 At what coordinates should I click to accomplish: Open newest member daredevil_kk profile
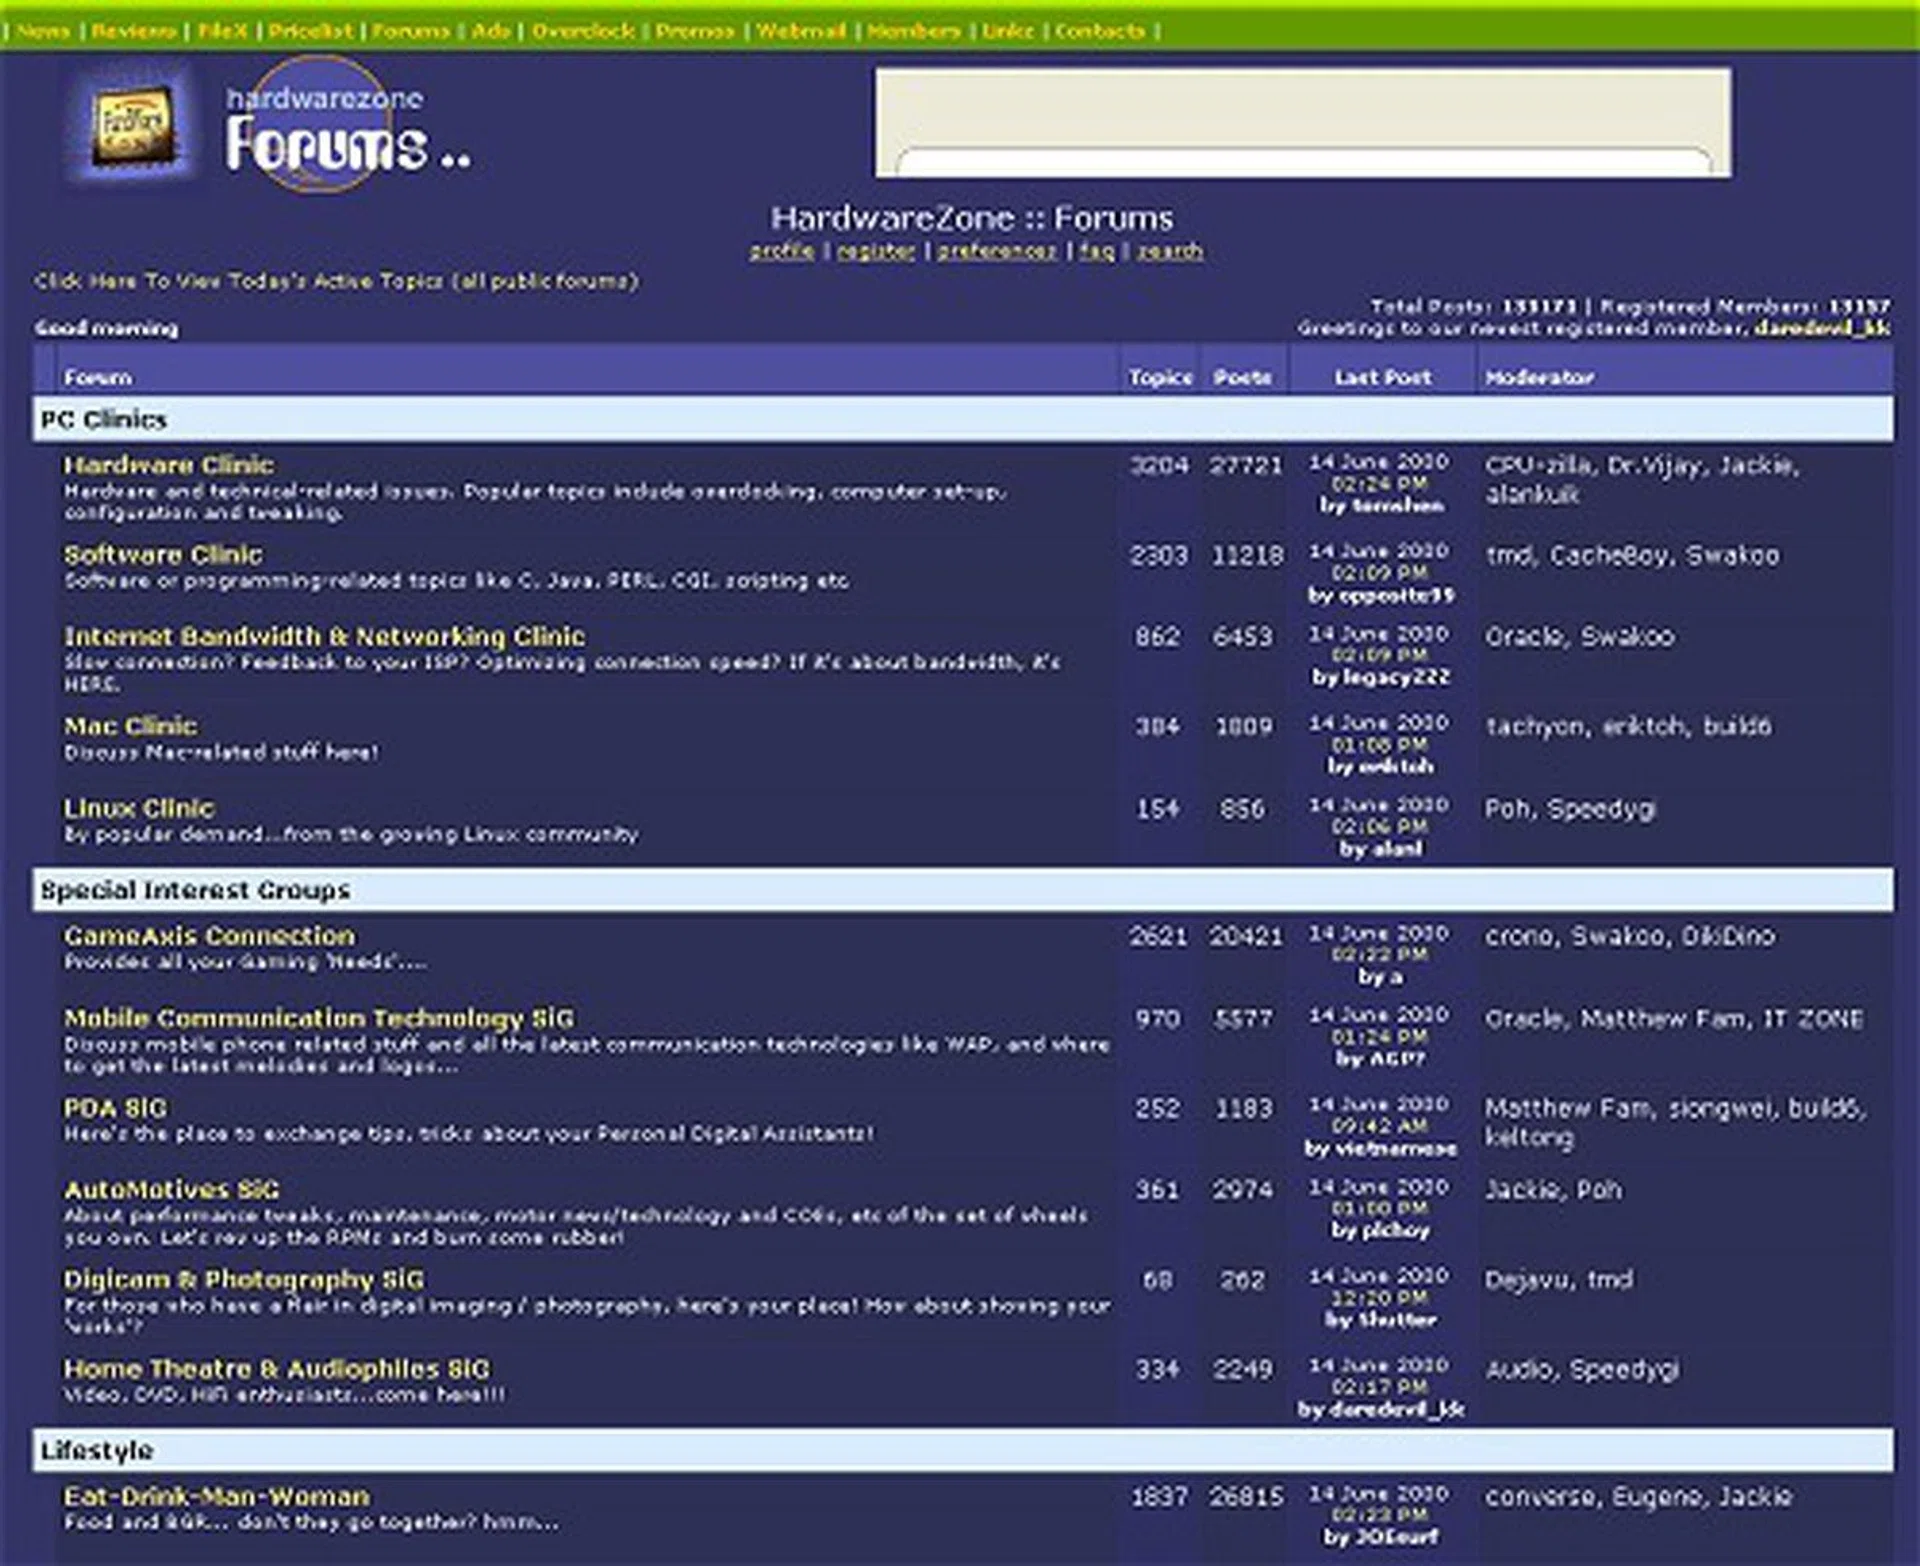[1822, 328]
